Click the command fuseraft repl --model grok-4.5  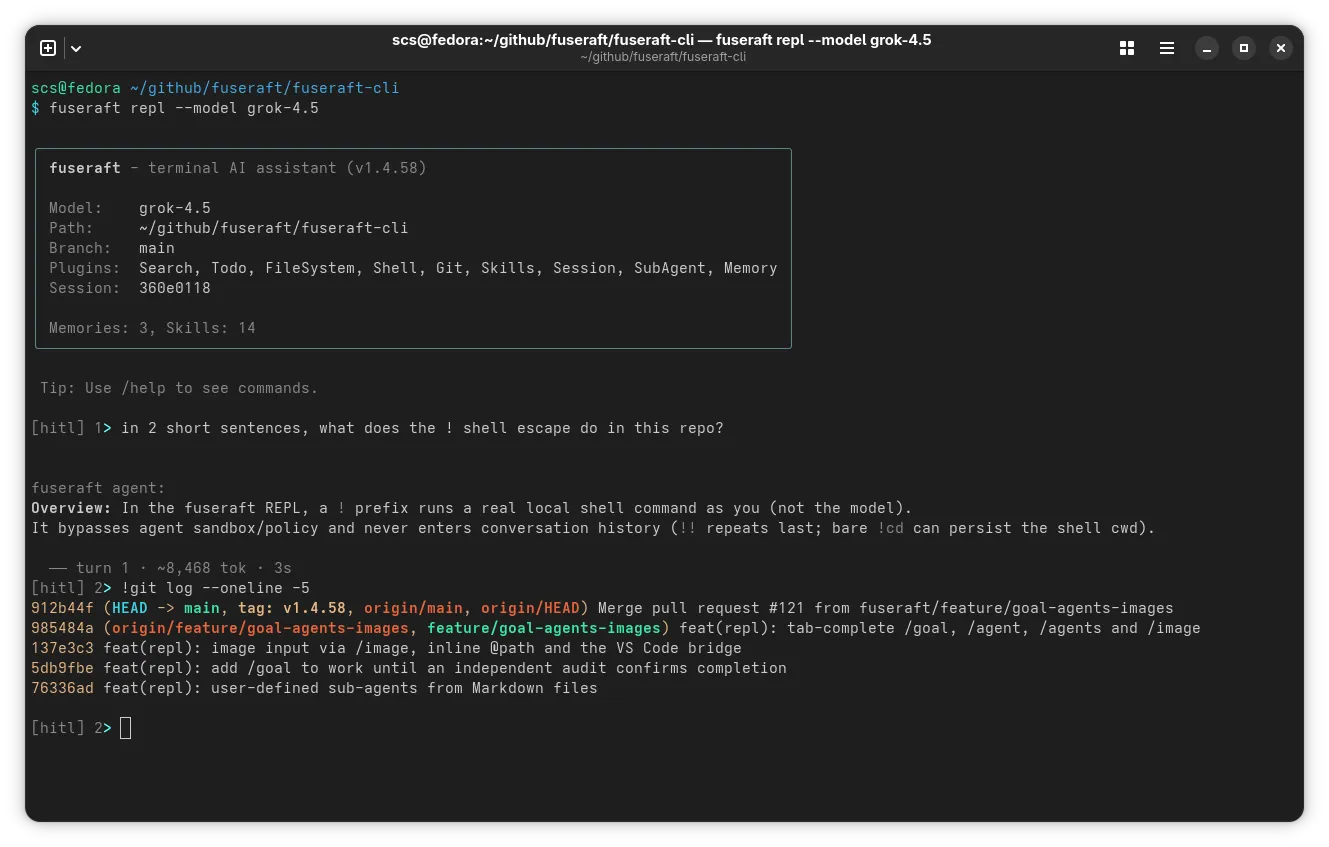[184, 108]
